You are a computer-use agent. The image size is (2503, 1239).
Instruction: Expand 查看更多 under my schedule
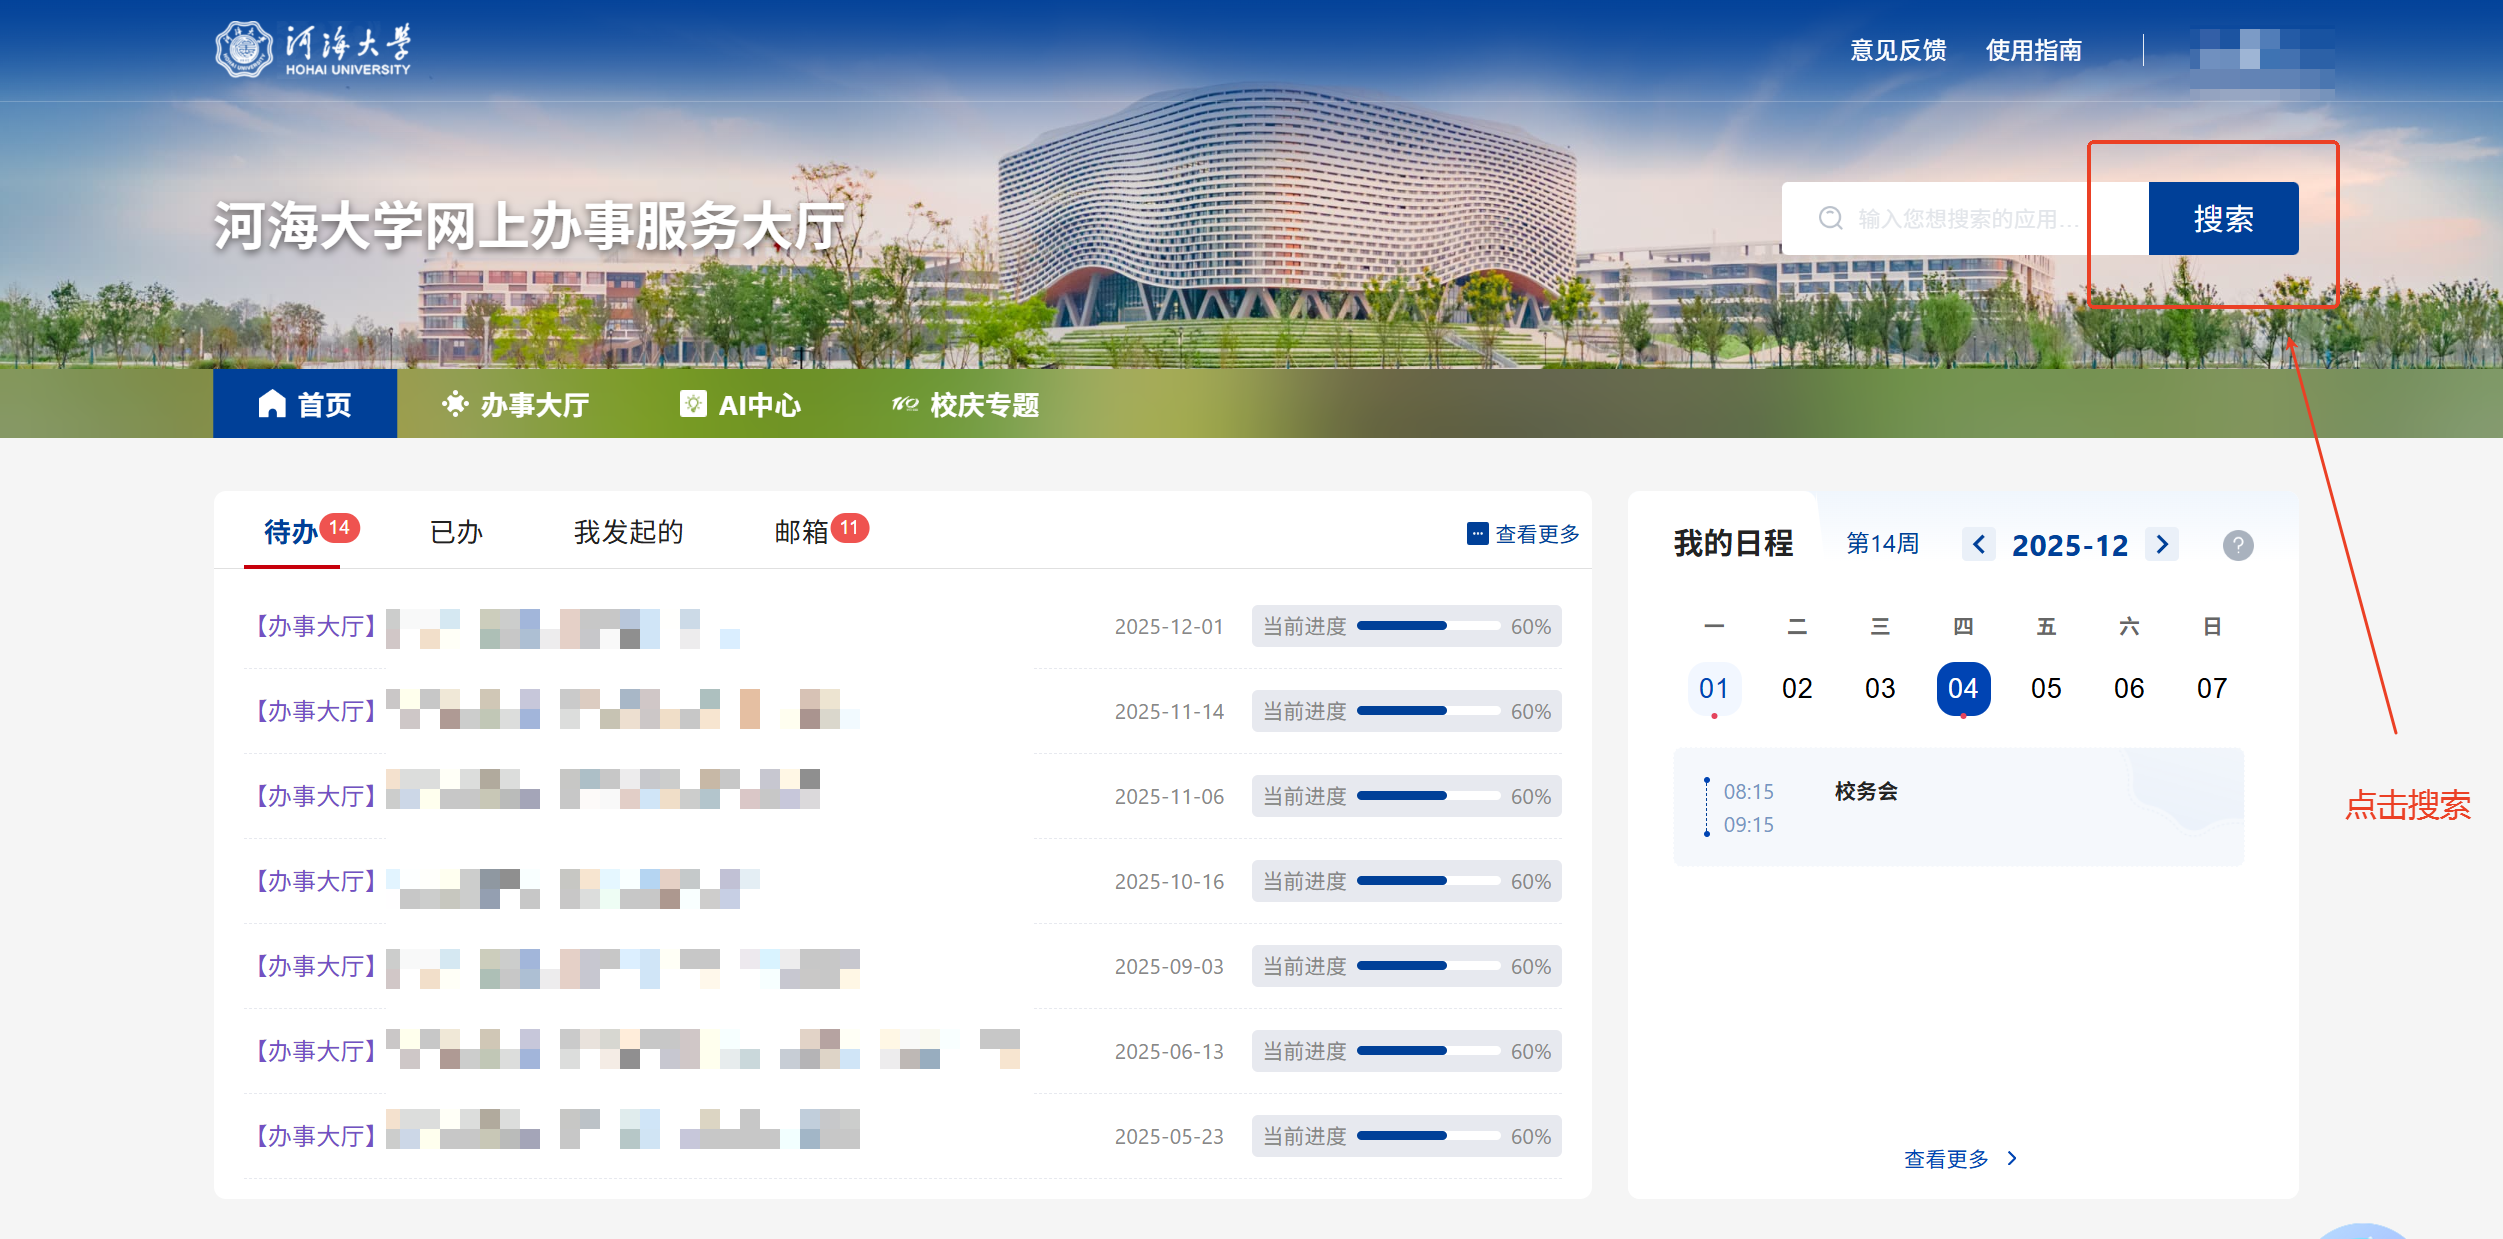1960,1158
